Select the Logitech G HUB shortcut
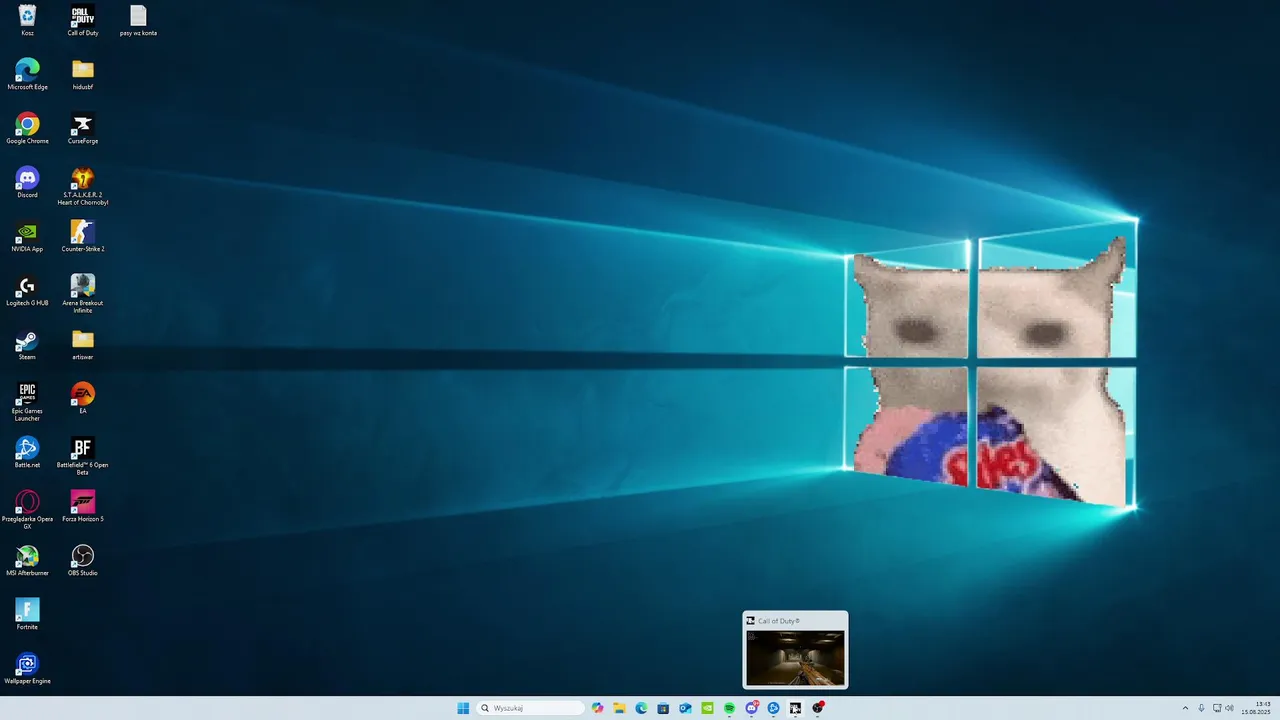The height and width of the screenshot is (720, 1280). click(x=27, y=290)
